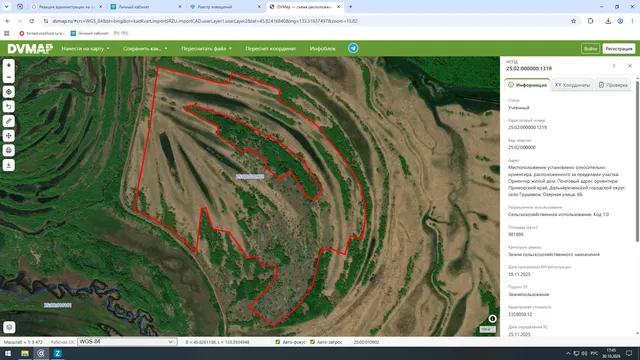Open the Пересчет координат menu item
This screenshot has height=360, width=640.
271,49
